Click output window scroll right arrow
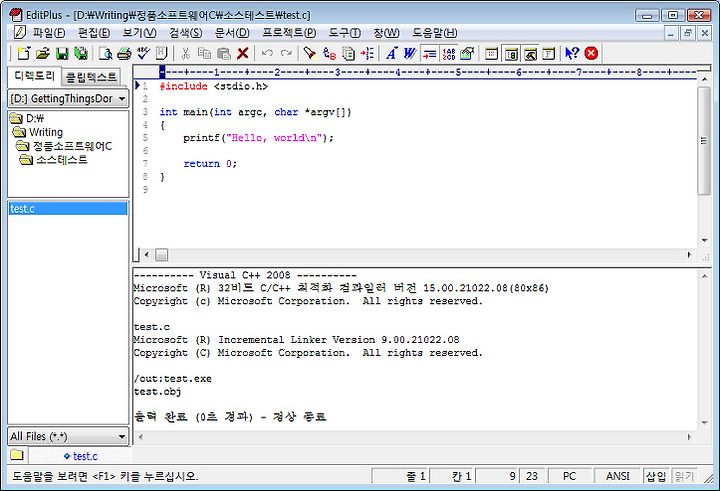The image size is (720, 491). tap(689, 437)
